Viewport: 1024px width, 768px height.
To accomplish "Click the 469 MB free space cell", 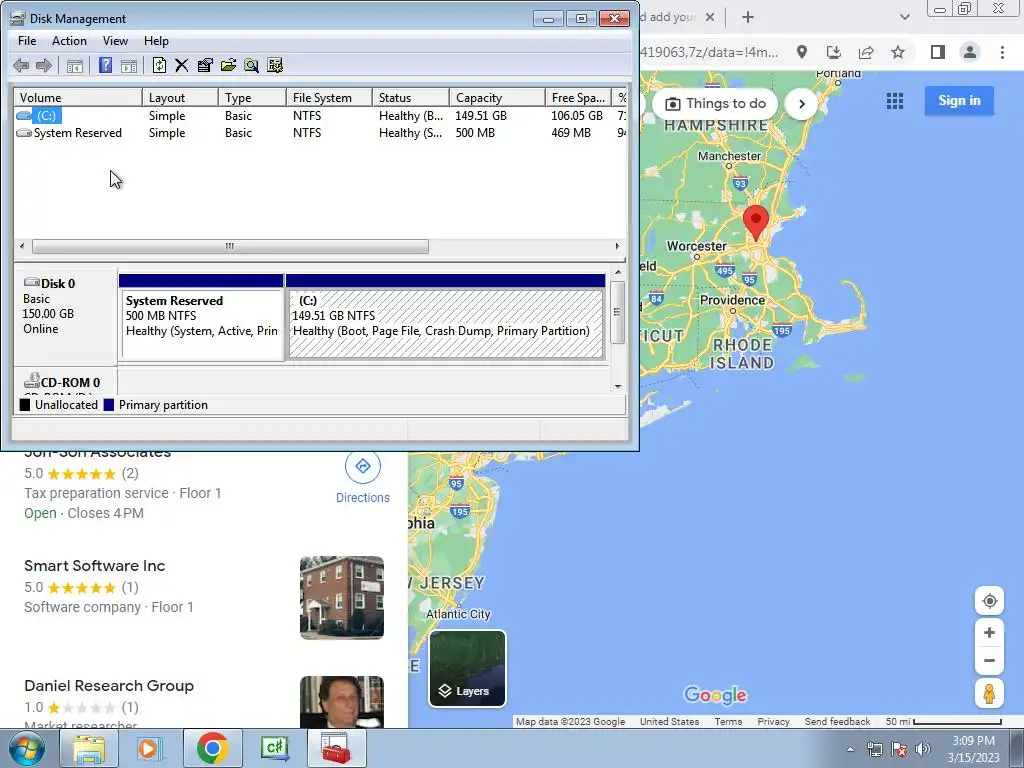I will (571, 133).
